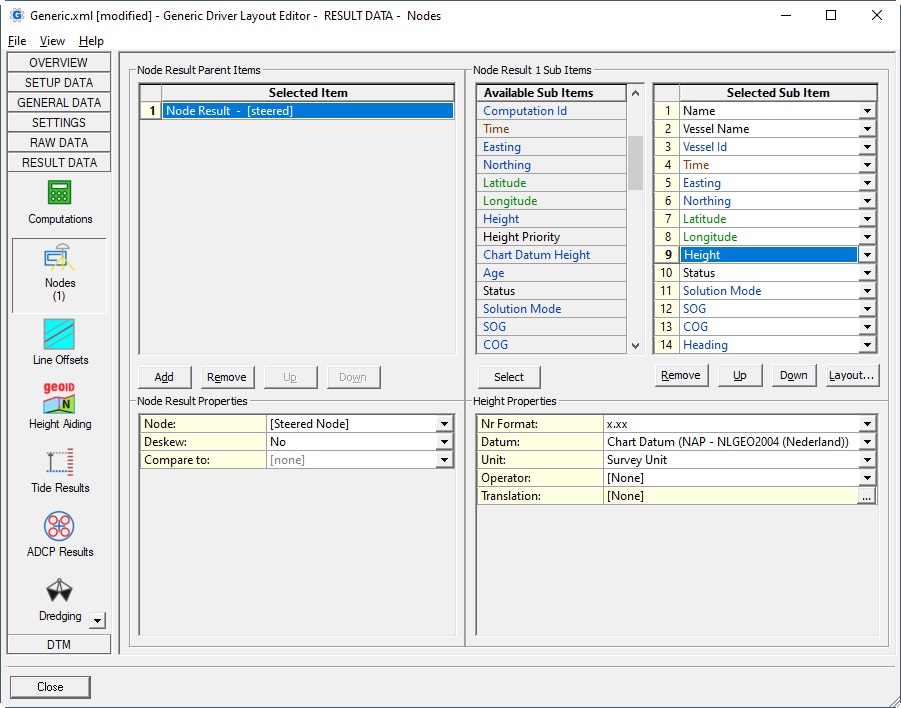Image resolution: width=901 pixels, height=708 pixels.
Task: Select Chart Datum Height in available items
Action: tap(536, 255)
